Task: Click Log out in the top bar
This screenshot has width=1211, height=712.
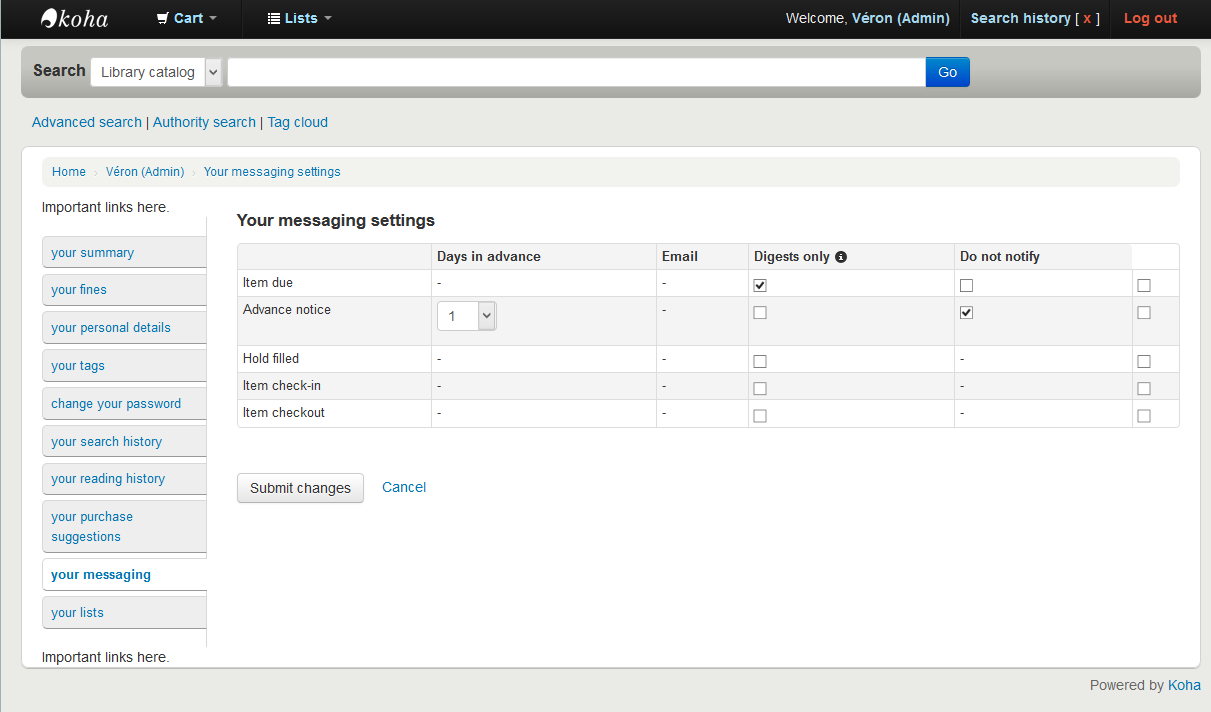Action: (1150, 18)
